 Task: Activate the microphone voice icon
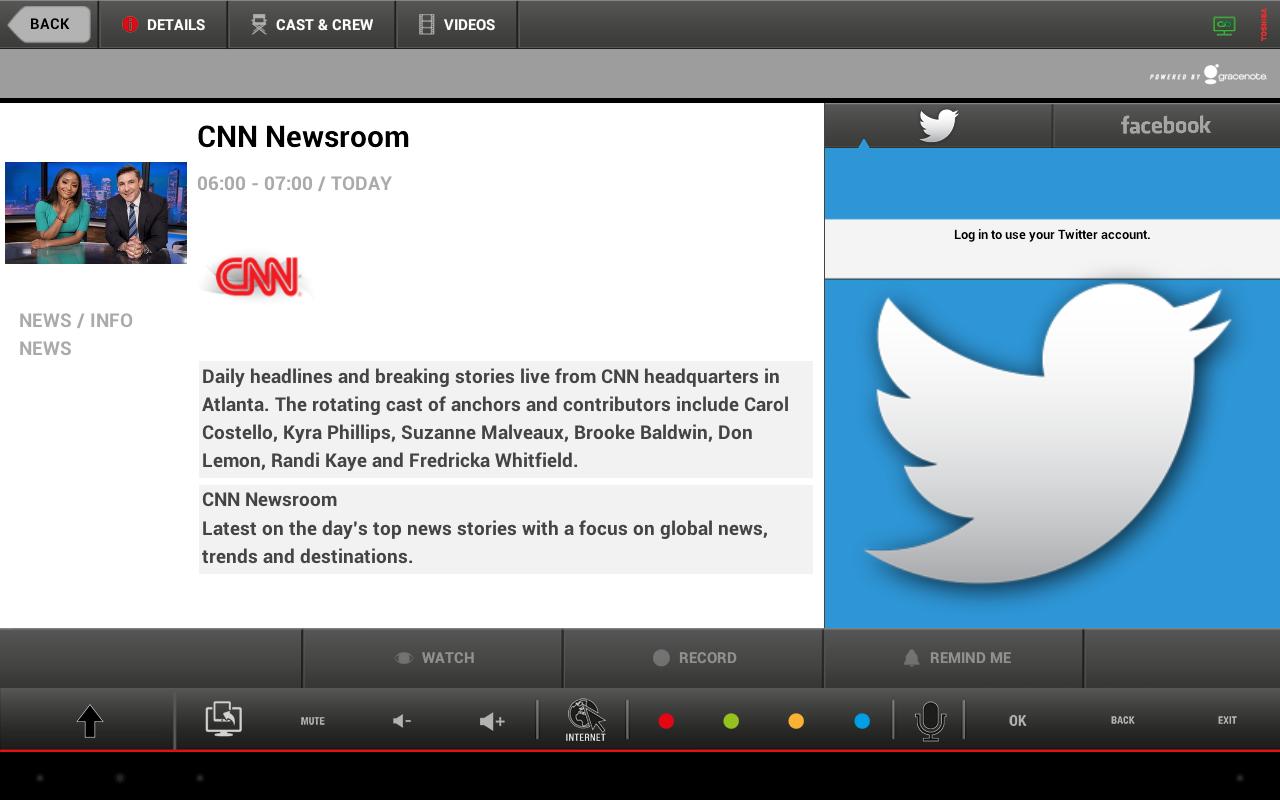tap(930, 721)
